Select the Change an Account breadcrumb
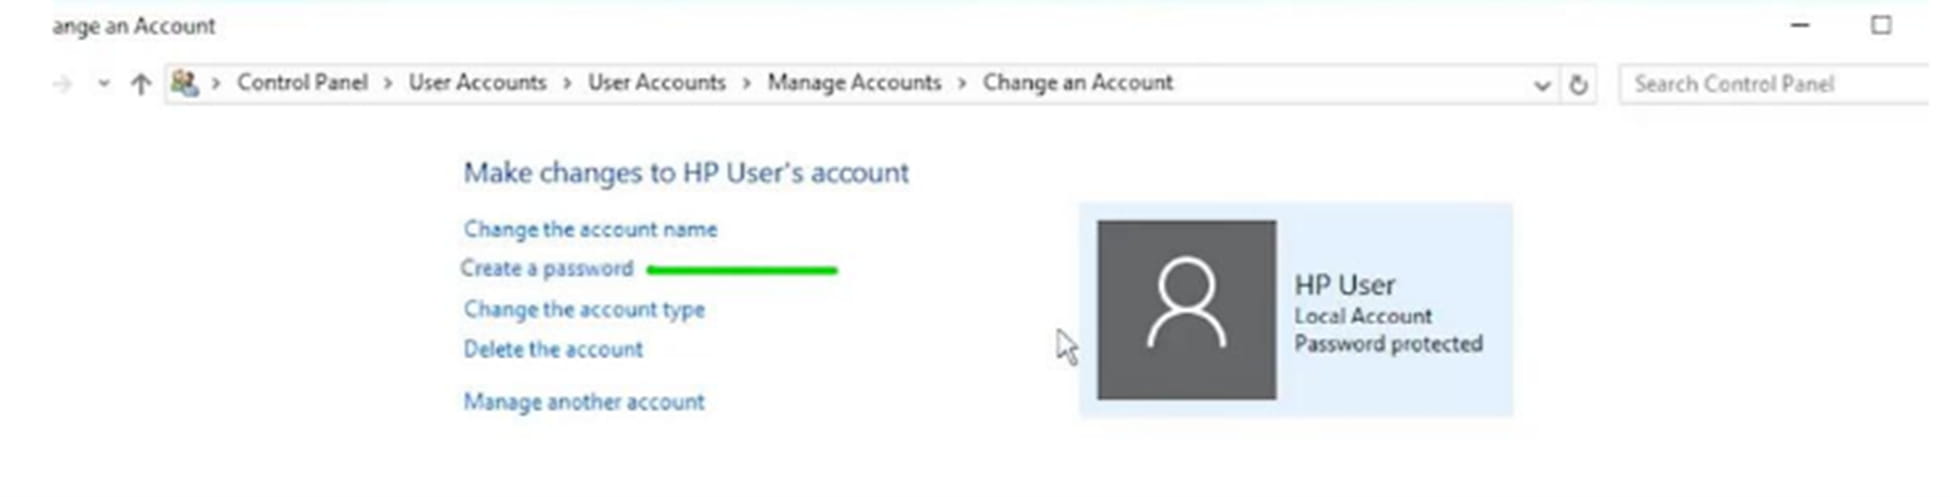The width and height of the screenshot is (1950, 497). [1077, 83]
